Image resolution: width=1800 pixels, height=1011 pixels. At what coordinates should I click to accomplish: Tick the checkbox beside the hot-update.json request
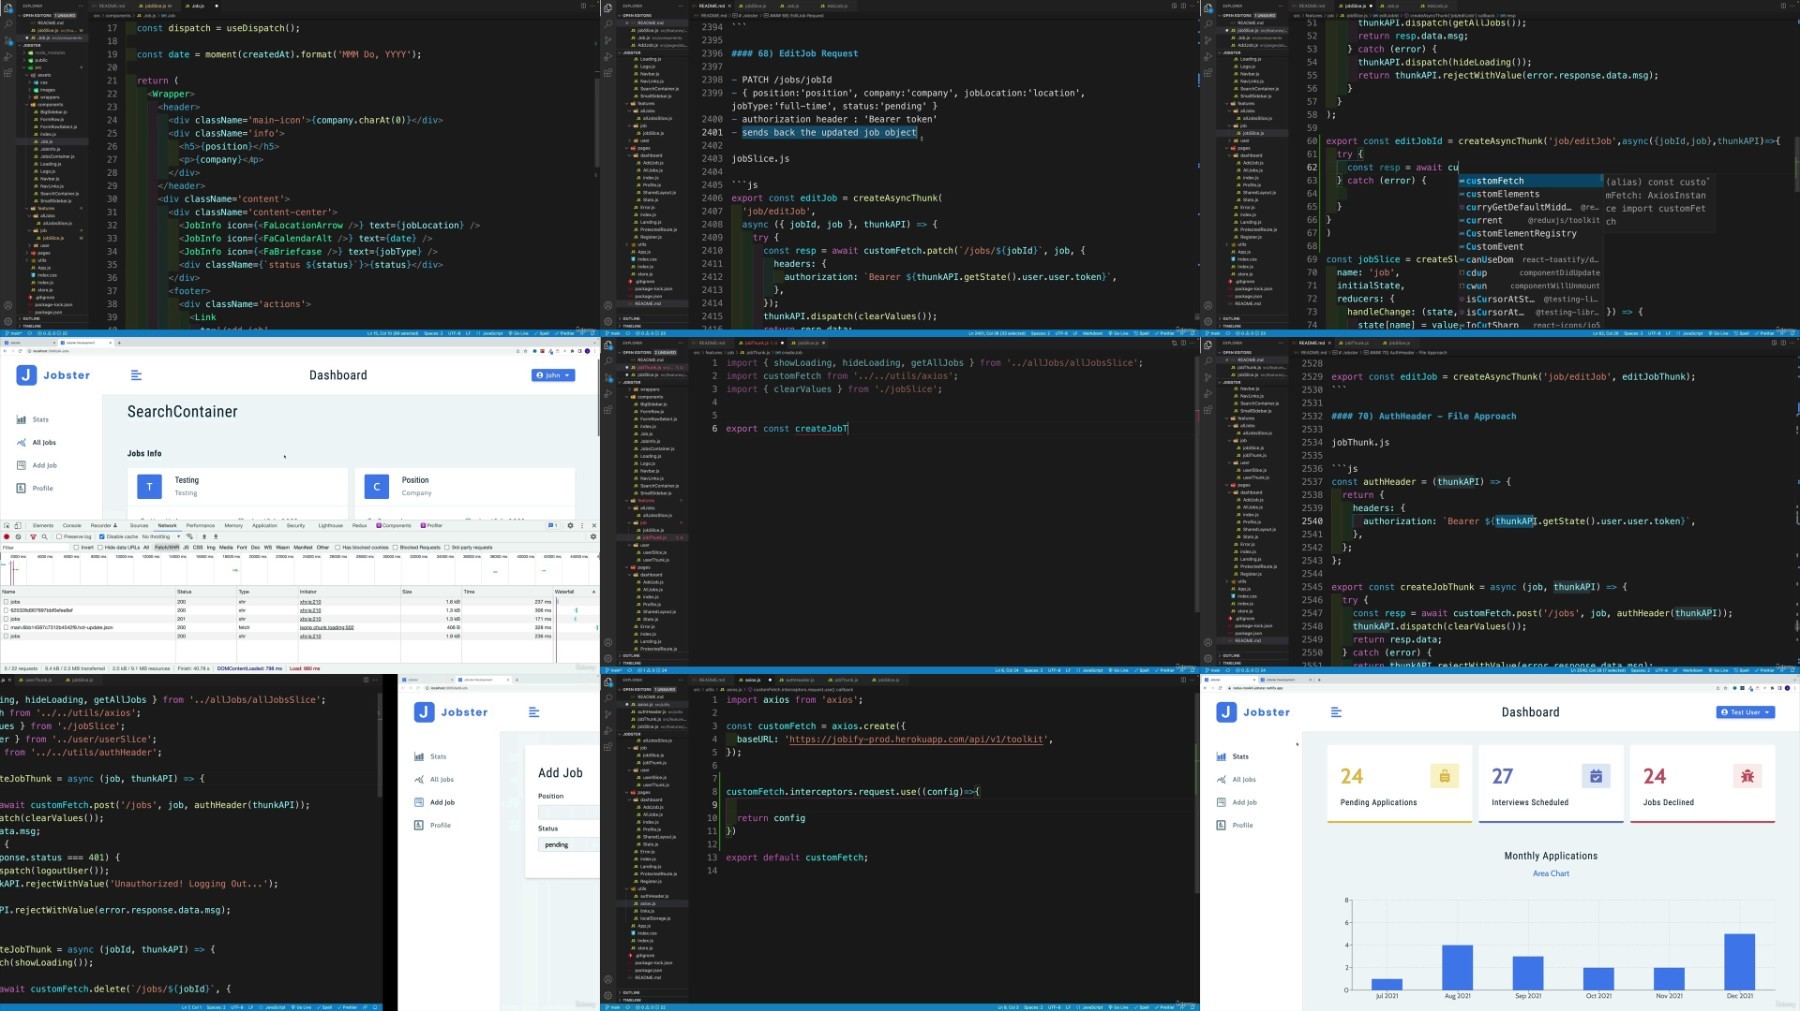(6, 628)
